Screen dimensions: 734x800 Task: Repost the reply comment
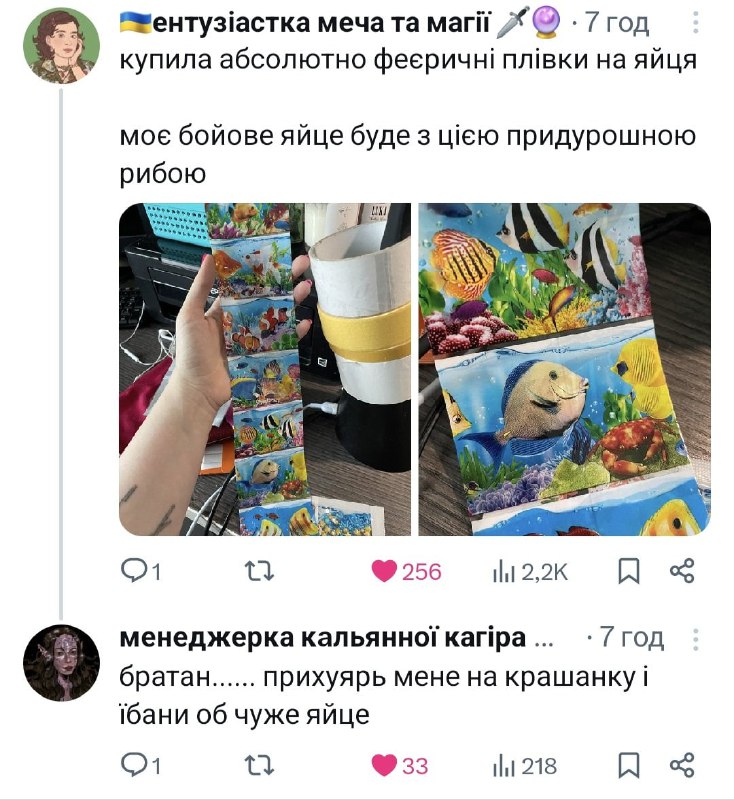260,765
